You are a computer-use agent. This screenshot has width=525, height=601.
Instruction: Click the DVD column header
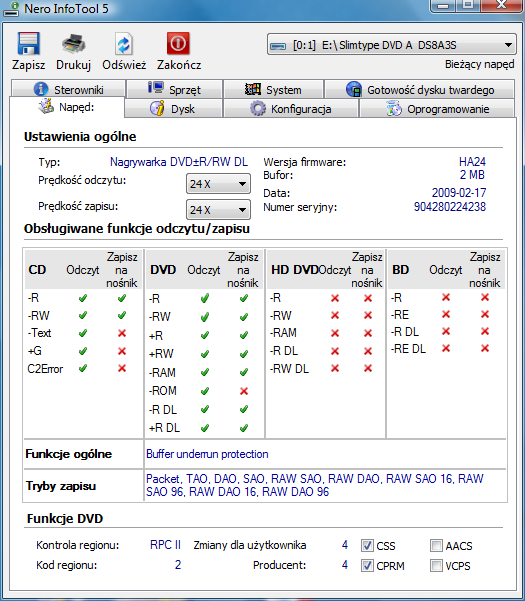tap(163, 270)
